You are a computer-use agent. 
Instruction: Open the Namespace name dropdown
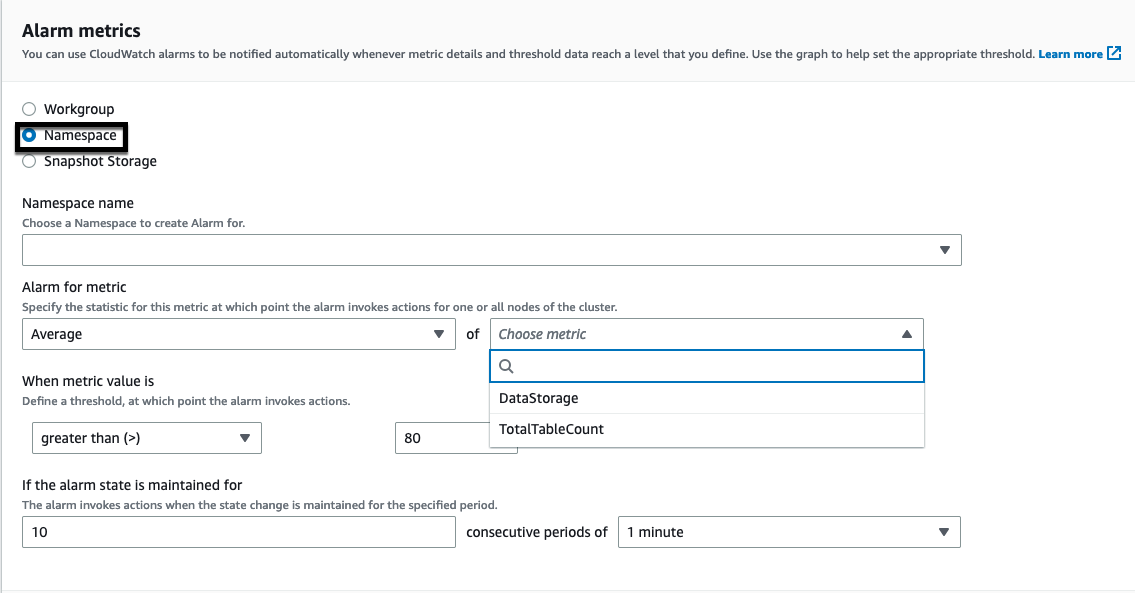pos(492,249)
